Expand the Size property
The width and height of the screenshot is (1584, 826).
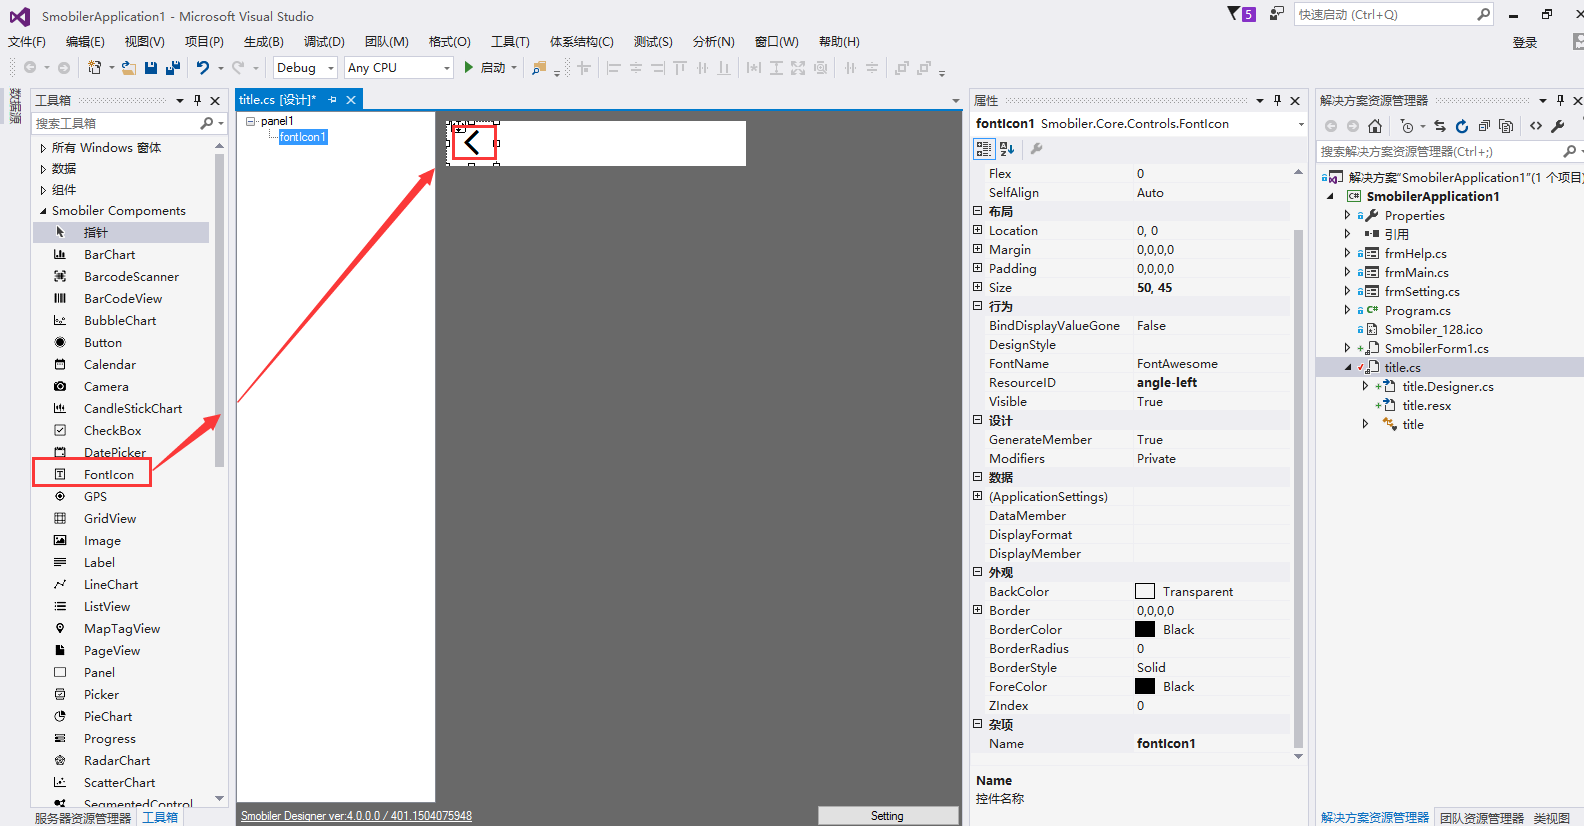[978, 287]
